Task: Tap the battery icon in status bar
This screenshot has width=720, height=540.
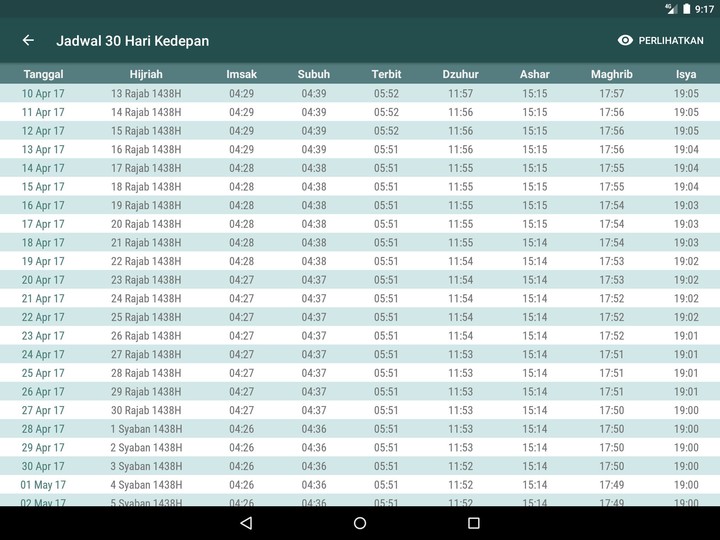Action: [x=687, y=8]
